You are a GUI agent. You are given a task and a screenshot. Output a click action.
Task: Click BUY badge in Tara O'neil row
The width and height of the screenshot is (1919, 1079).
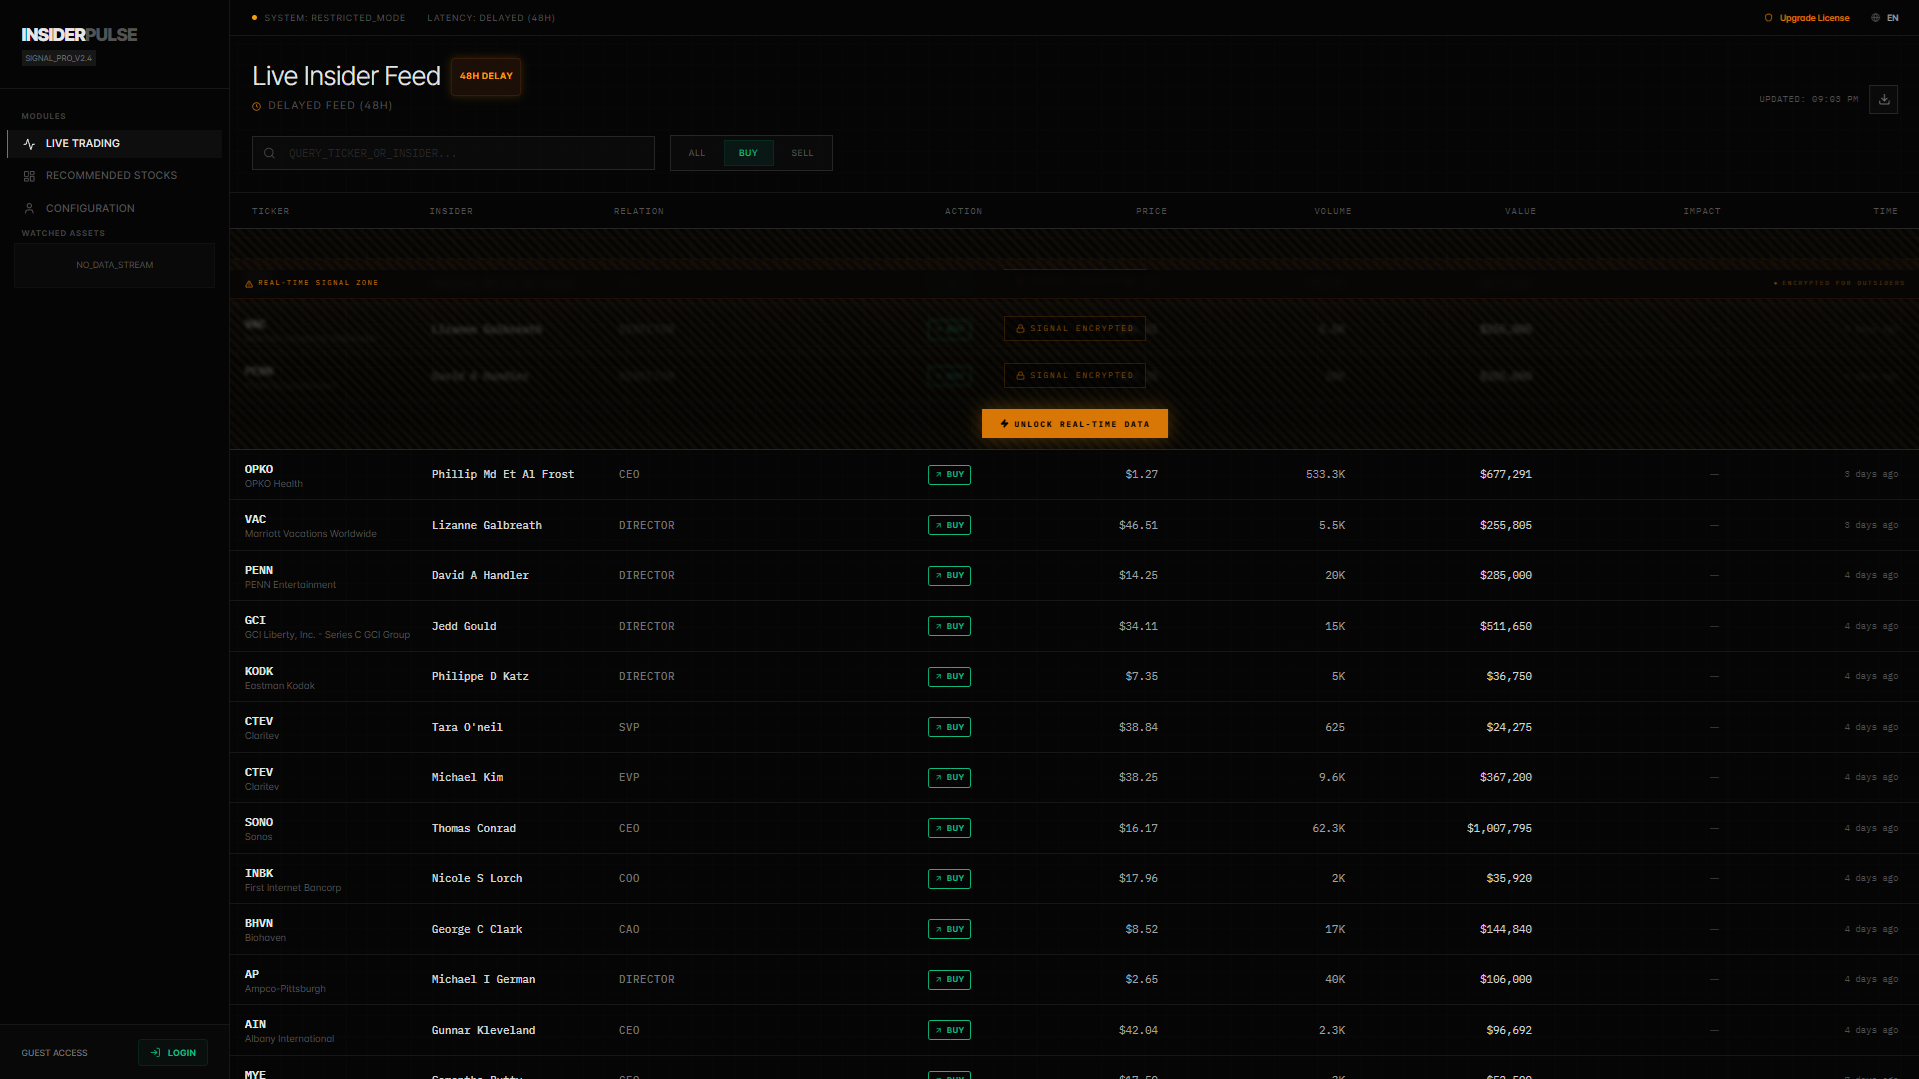pyautogui.click(x=949, y=727)
